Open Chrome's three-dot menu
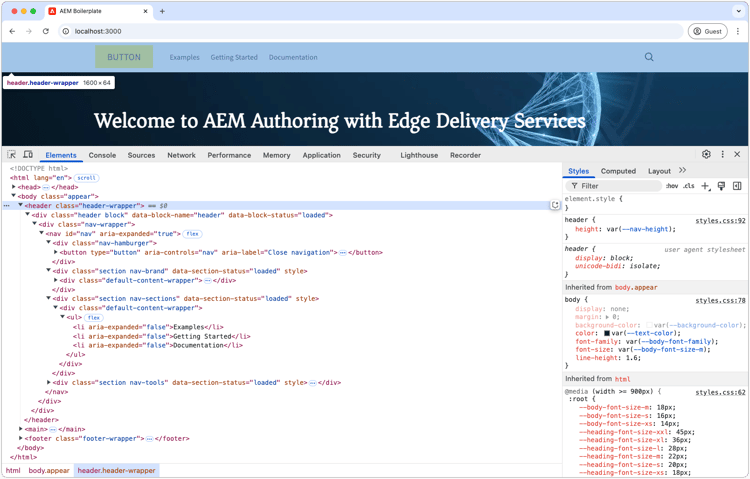The width and height of the screenshot is (750, 479). 738,31
